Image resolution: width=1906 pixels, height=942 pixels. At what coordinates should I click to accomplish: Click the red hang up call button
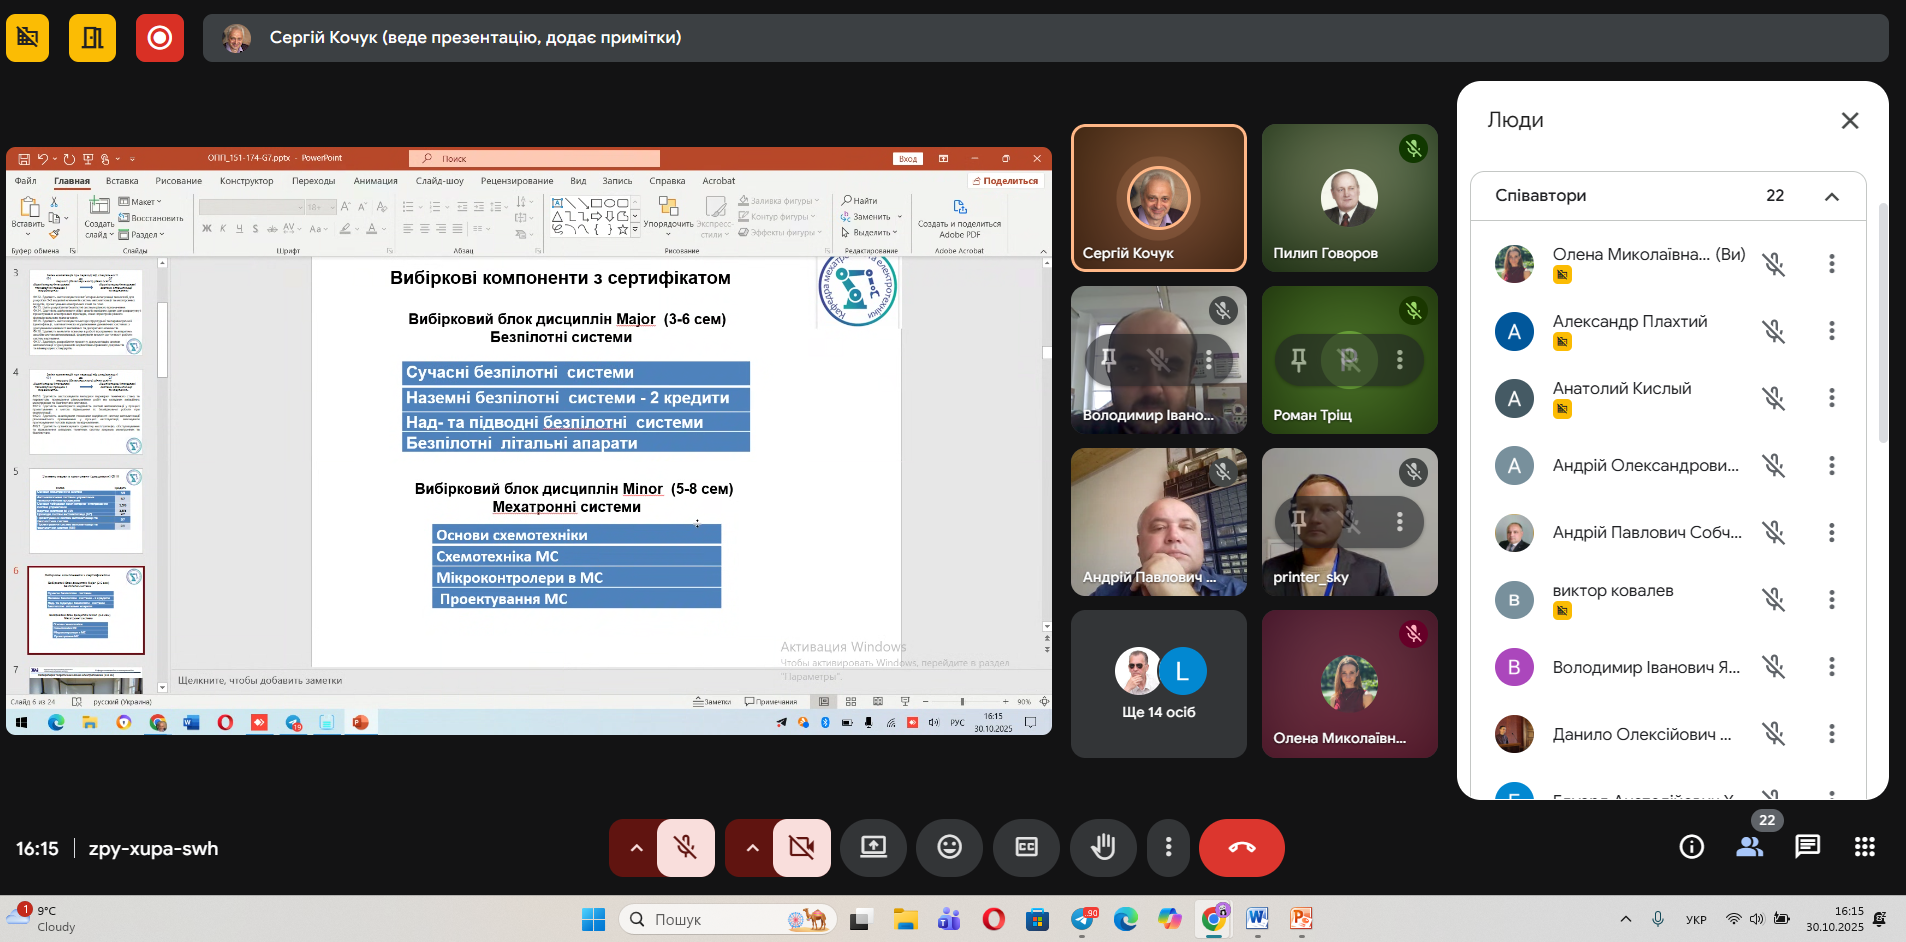coord(1241,848)
